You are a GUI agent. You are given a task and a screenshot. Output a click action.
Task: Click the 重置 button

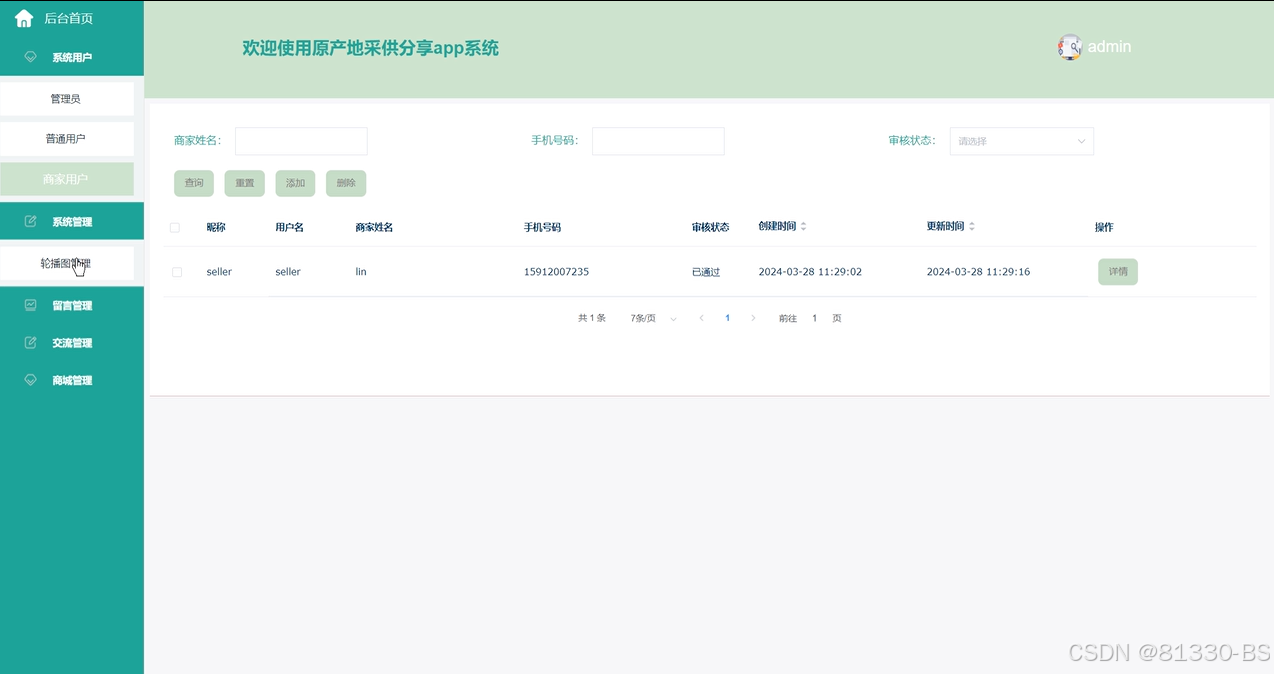pos(245,183)
